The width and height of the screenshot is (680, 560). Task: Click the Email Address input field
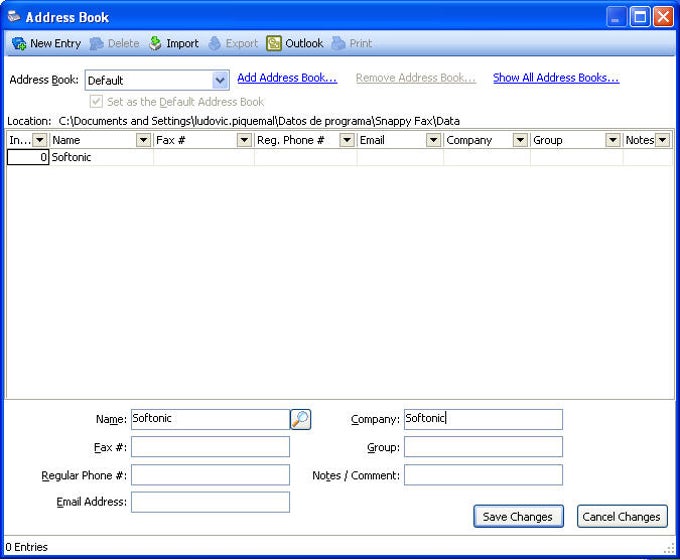[x=210, y=502]
